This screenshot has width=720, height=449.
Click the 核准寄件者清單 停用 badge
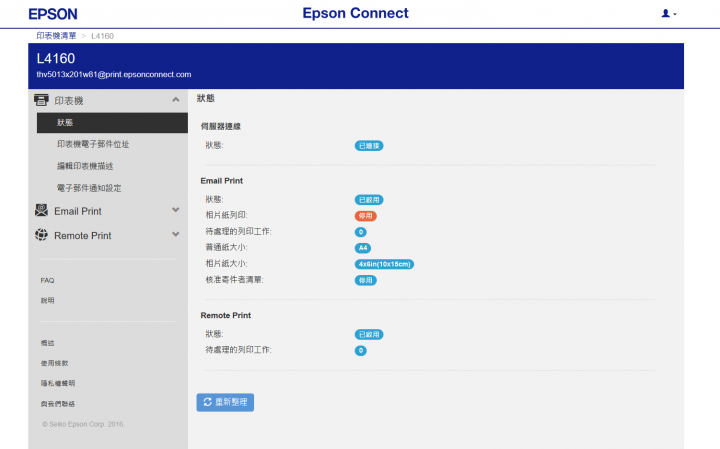(366, 280)
